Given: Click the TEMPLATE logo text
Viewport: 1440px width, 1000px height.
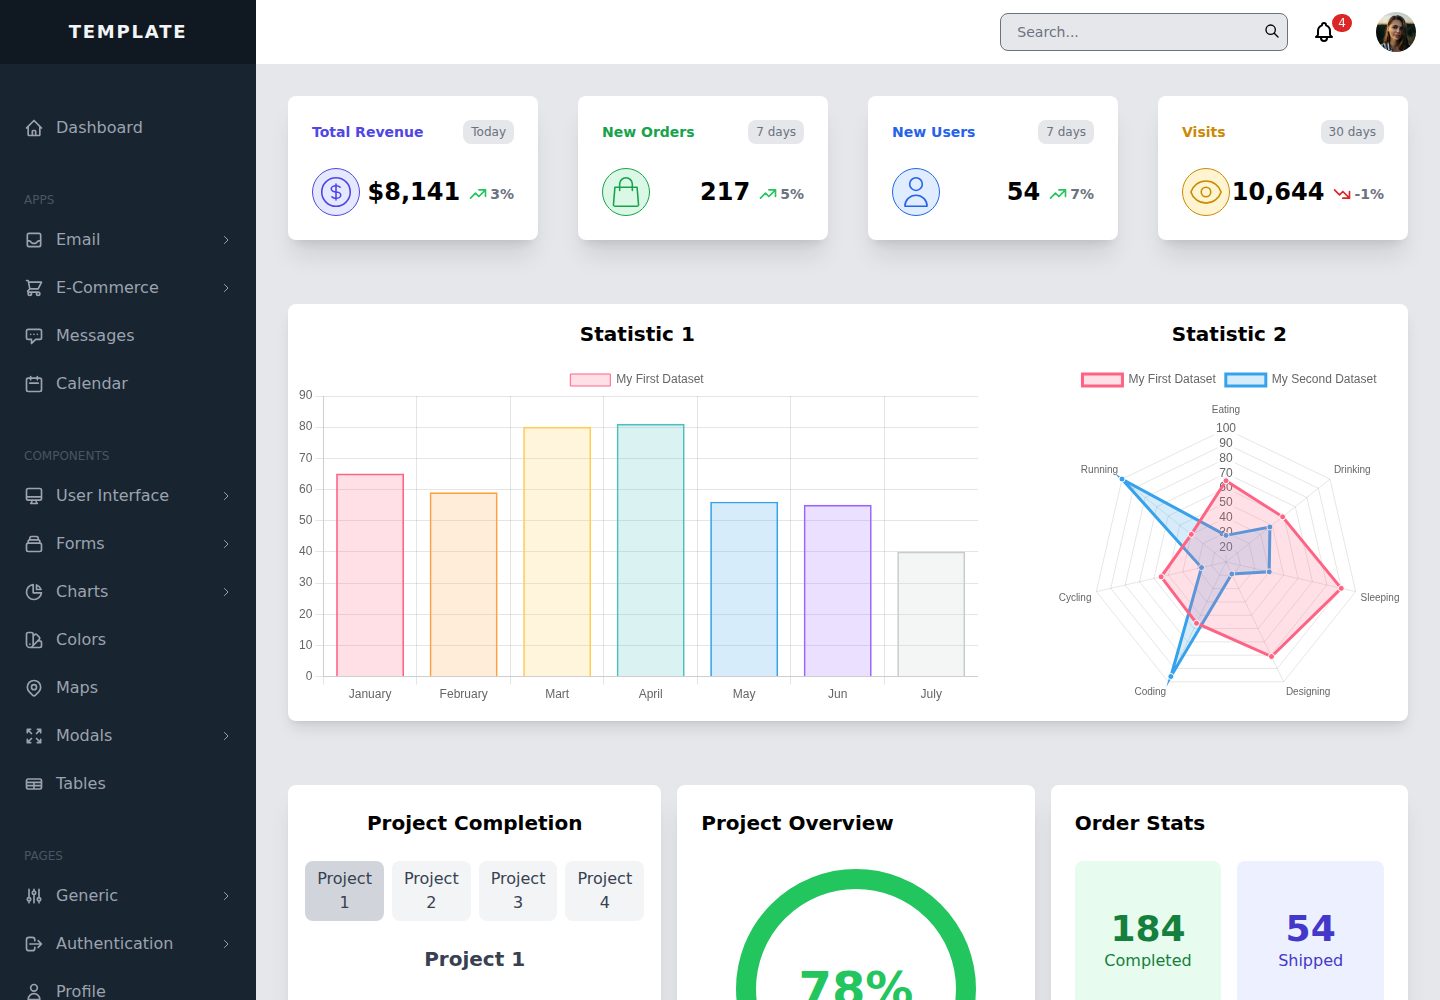Looking at the screenshot, I should coord(127,32).
